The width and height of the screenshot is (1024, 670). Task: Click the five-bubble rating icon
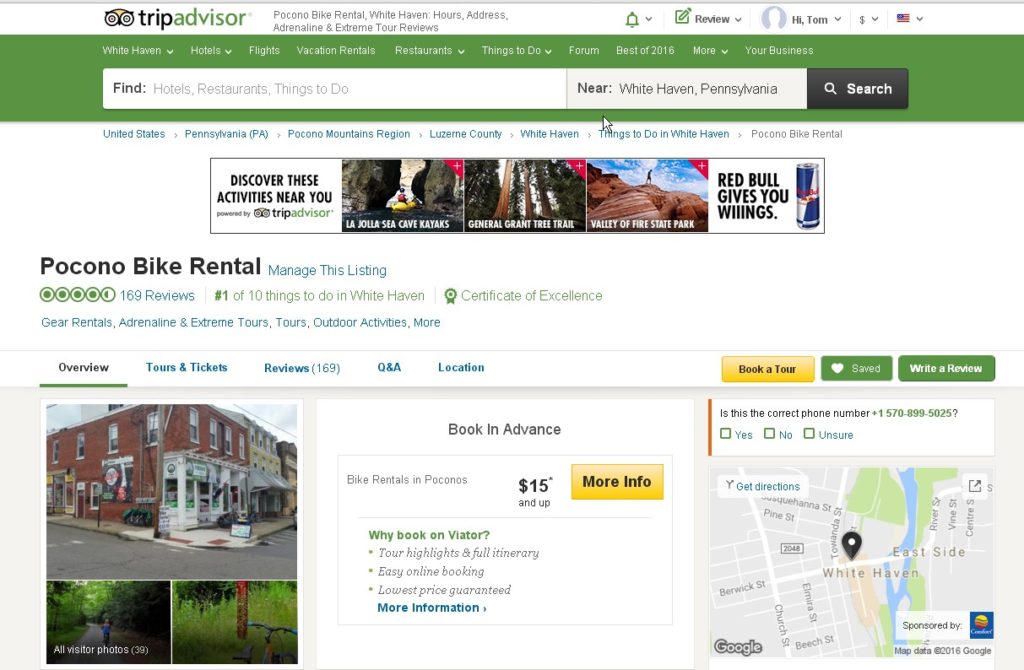pyautogui.click(x=77, y=295)
